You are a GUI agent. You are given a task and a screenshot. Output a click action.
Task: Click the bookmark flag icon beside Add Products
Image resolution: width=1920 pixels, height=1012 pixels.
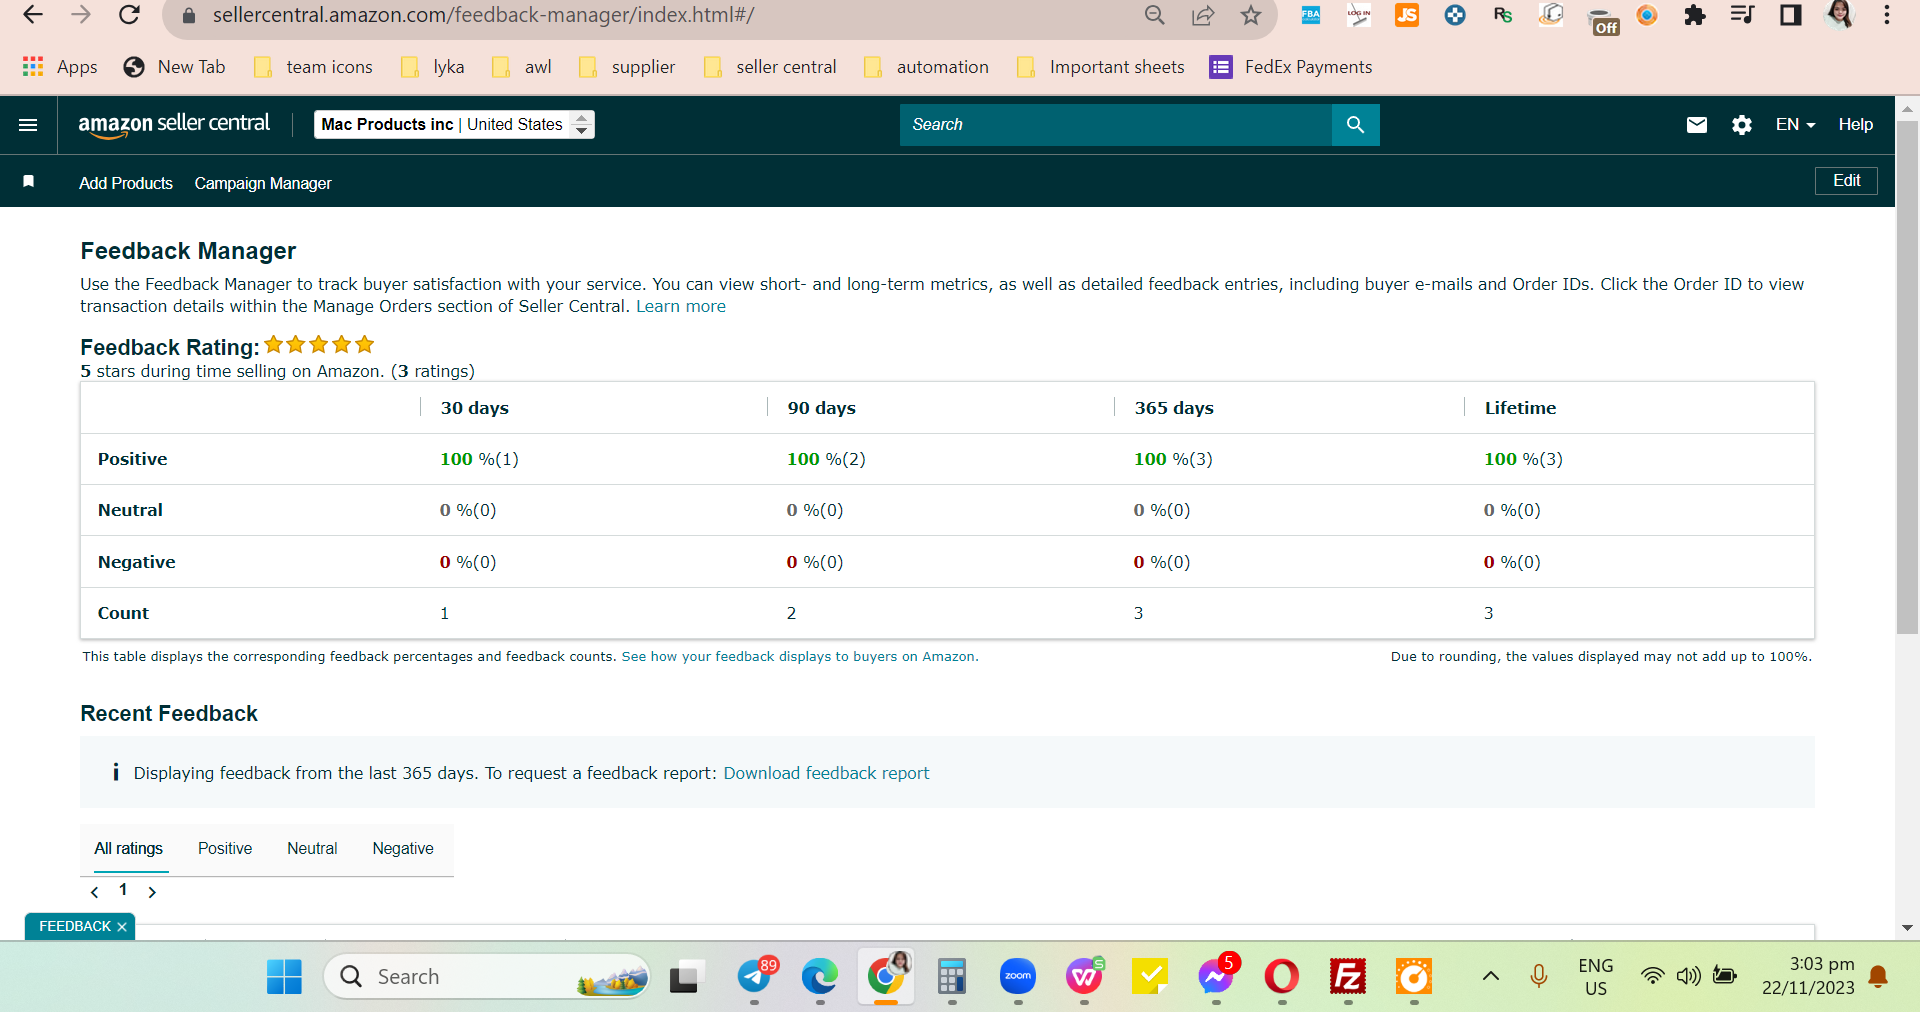29,182
